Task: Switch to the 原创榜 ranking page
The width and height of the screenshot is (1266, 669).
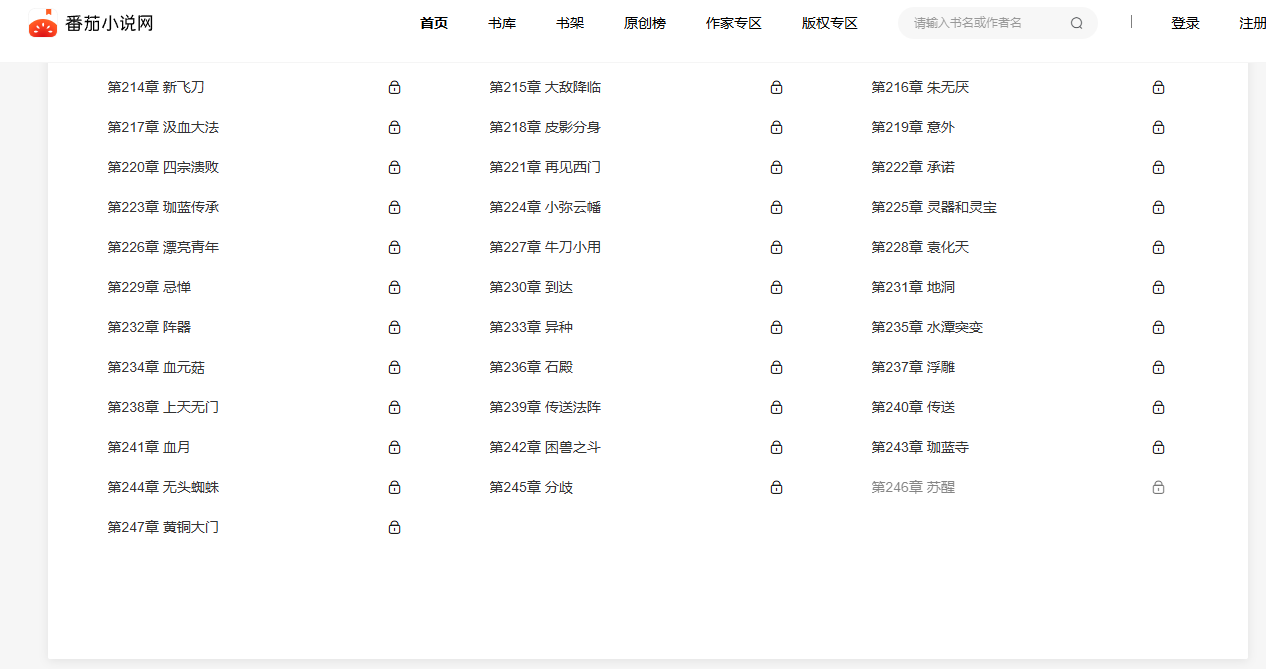Action: 645,23
